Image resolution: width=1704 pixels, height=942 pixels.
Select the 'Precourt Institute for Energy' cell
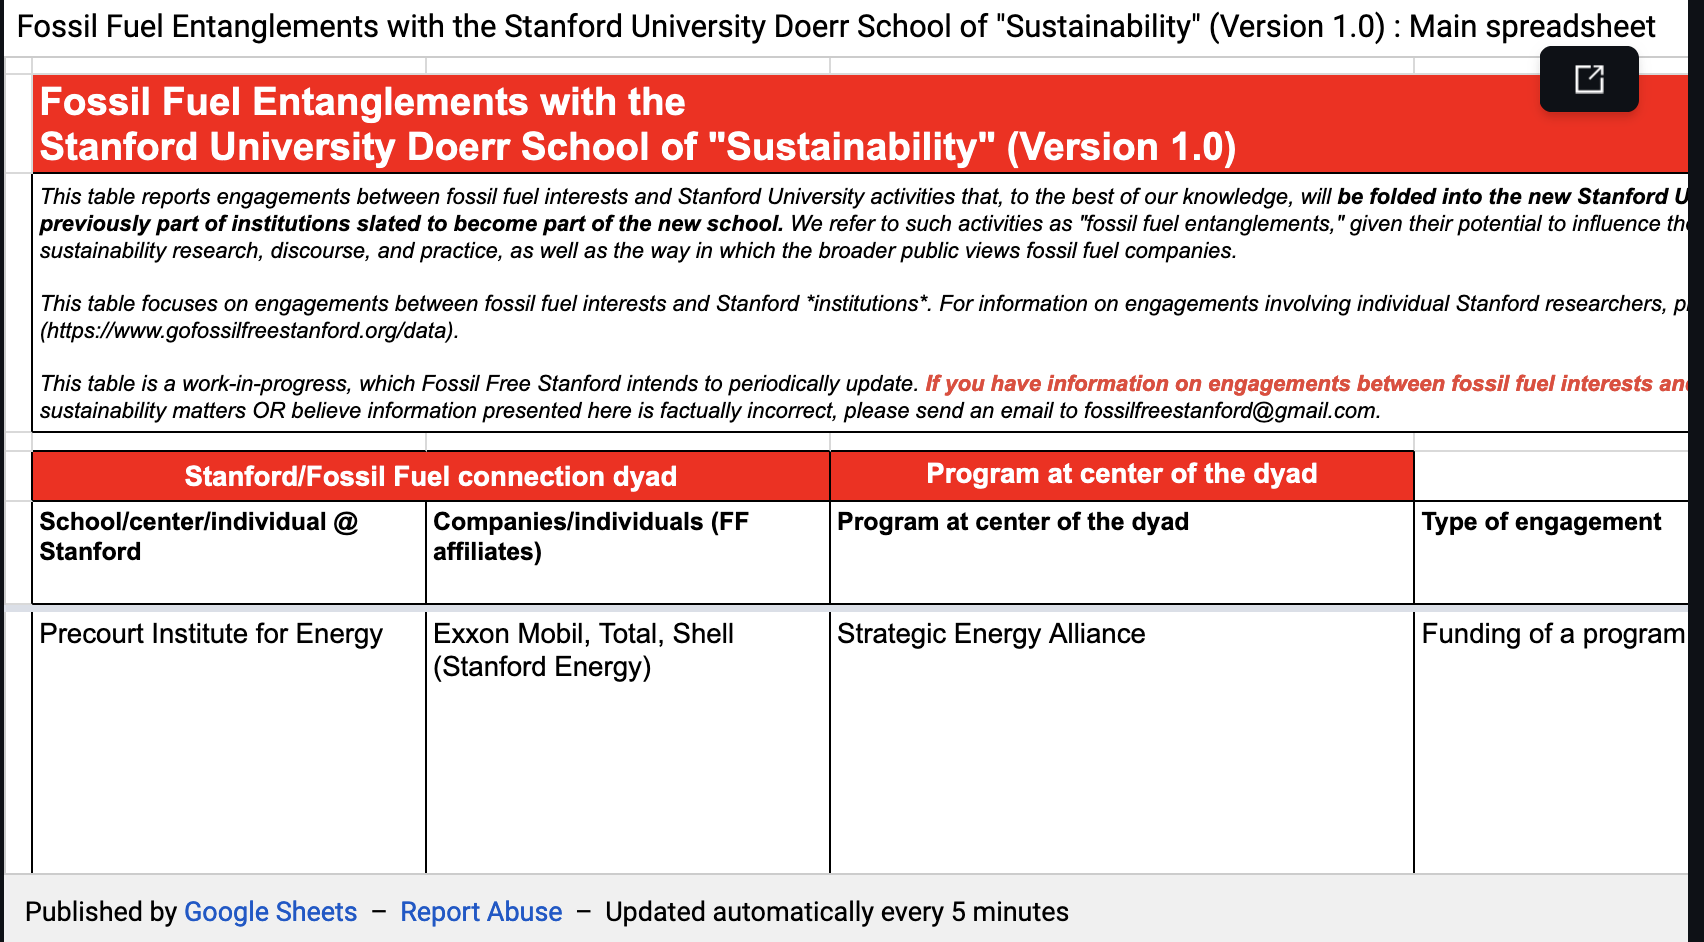click(x=229, y=740)
